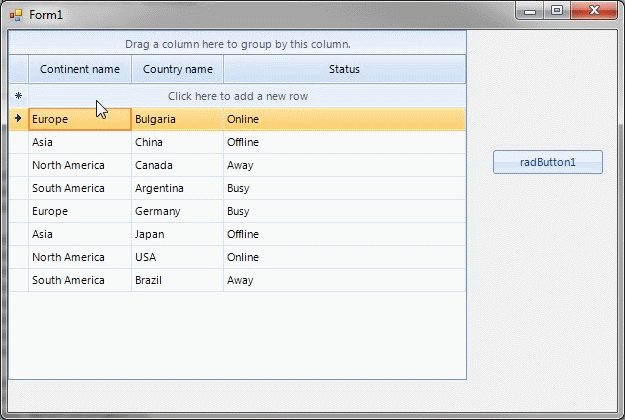Viewport: 625px width, 420px height.
Task: Select the USA row's Online status
Action: pos(344,257)
